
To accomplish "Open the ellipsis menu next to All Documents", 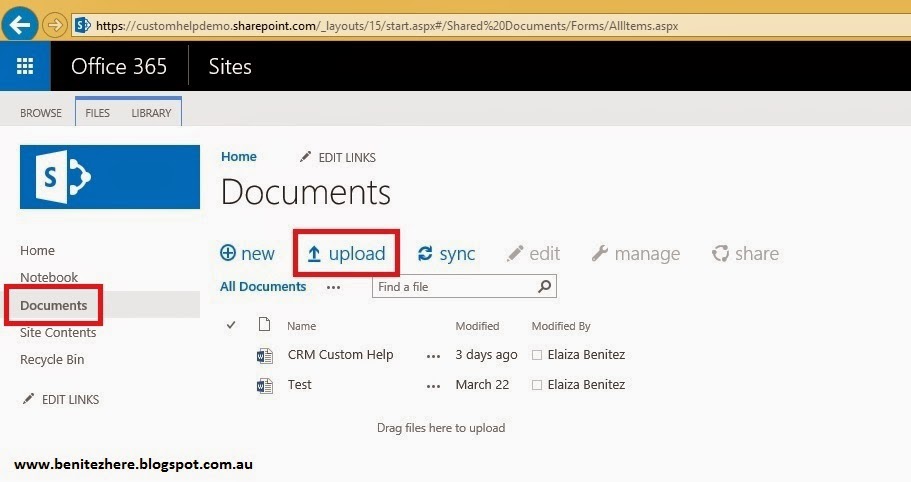I will point(333,287).
